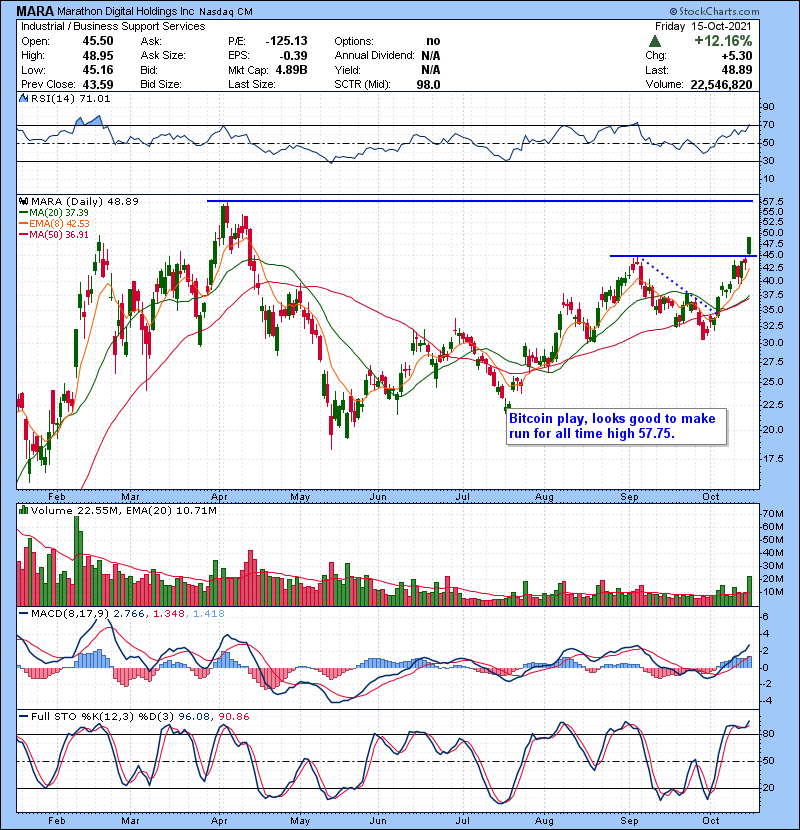Click the Volume 22.55M, EMA(20) 10.71M label
Viewport: 800px width, 830px height.
pyautogui.click(x=123, y=511)
